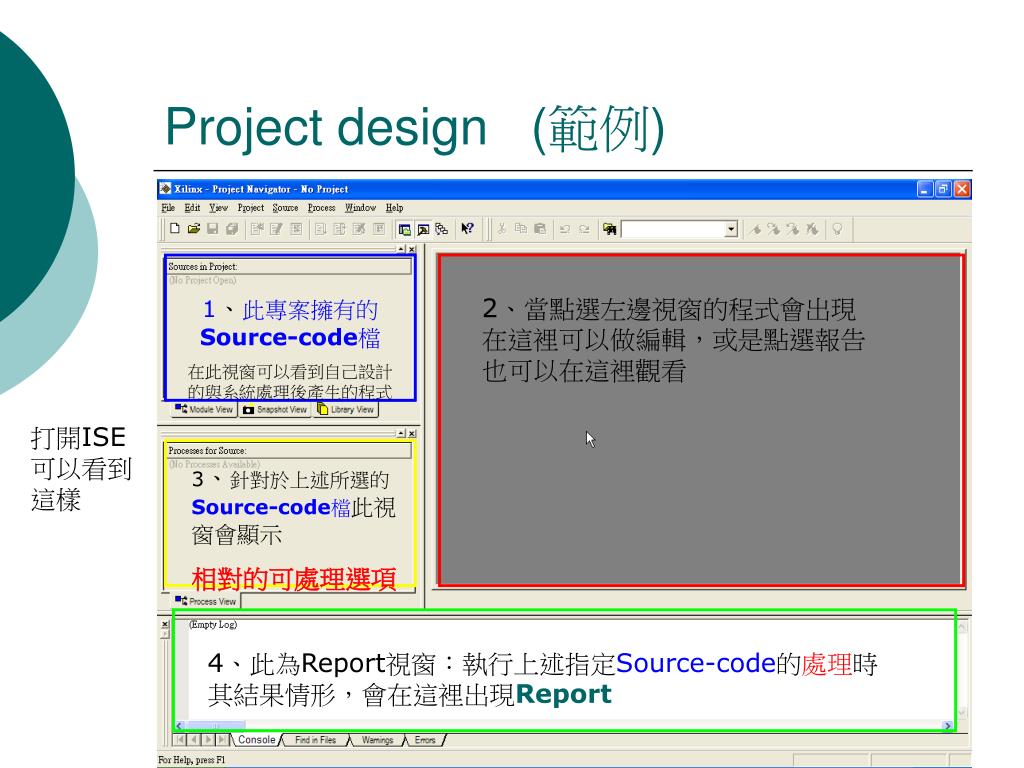Viewport: 1024px width, 768px height.
Task: Select the Warnings tab
Action: (x=377, y=740)
